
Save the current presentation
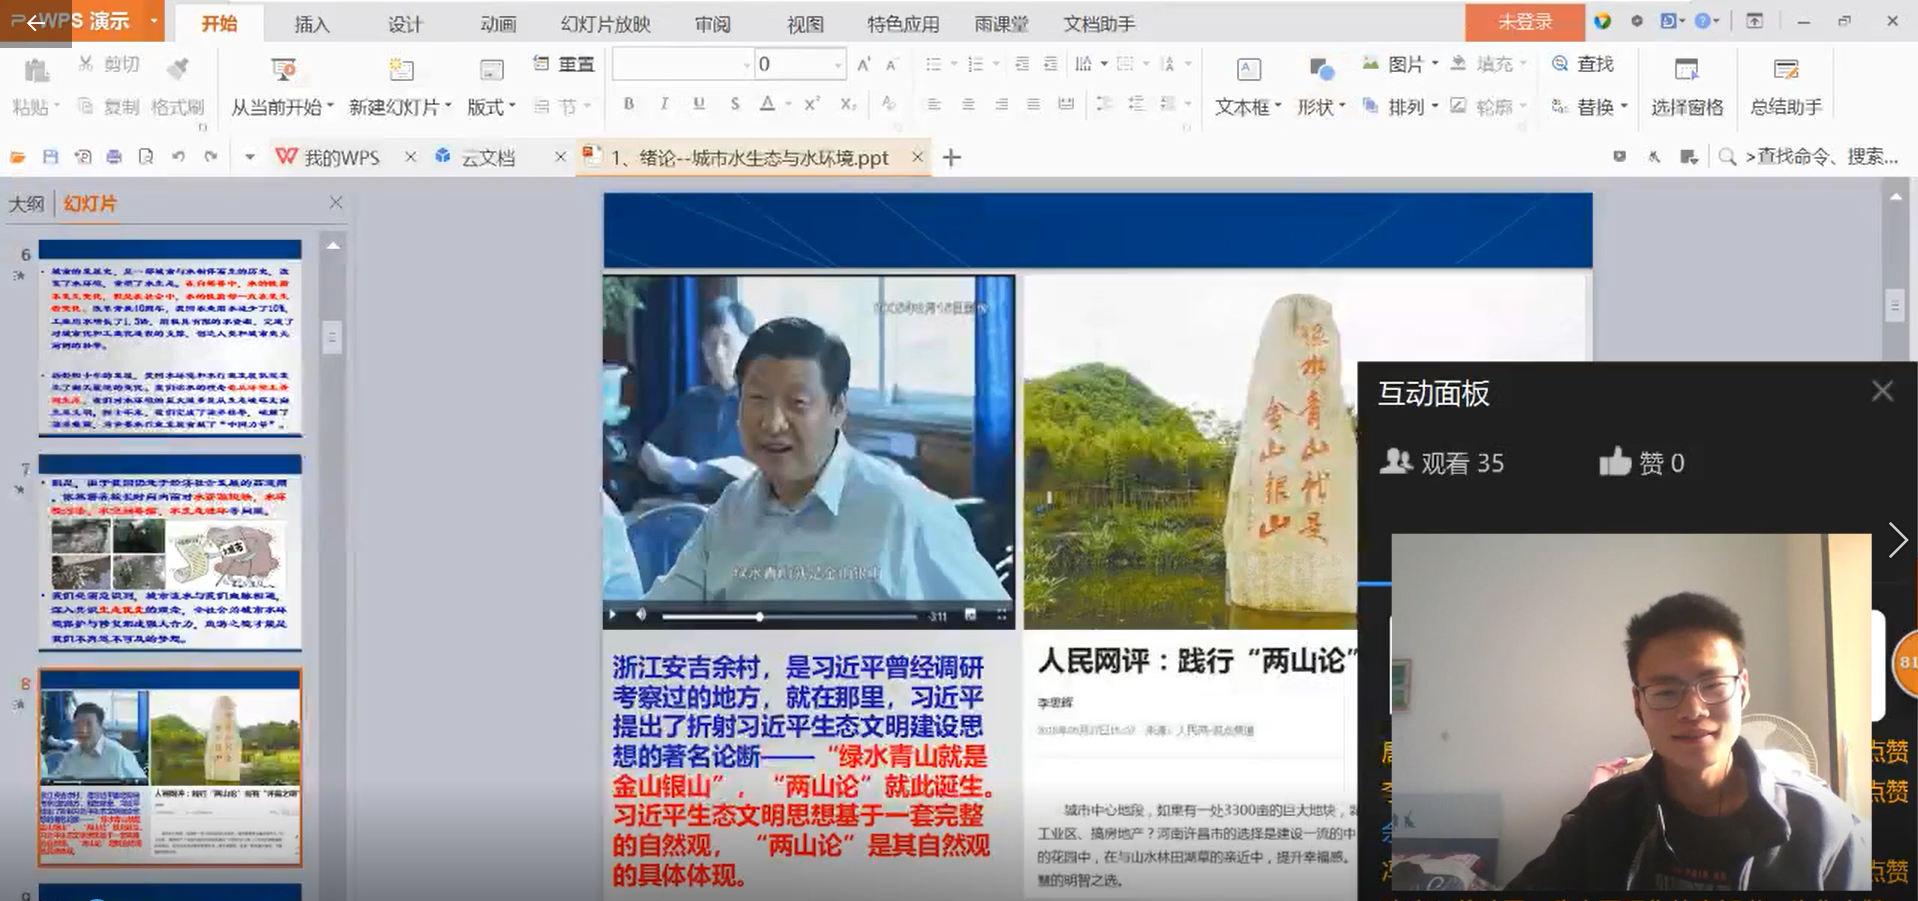click(x=49, y=157)
